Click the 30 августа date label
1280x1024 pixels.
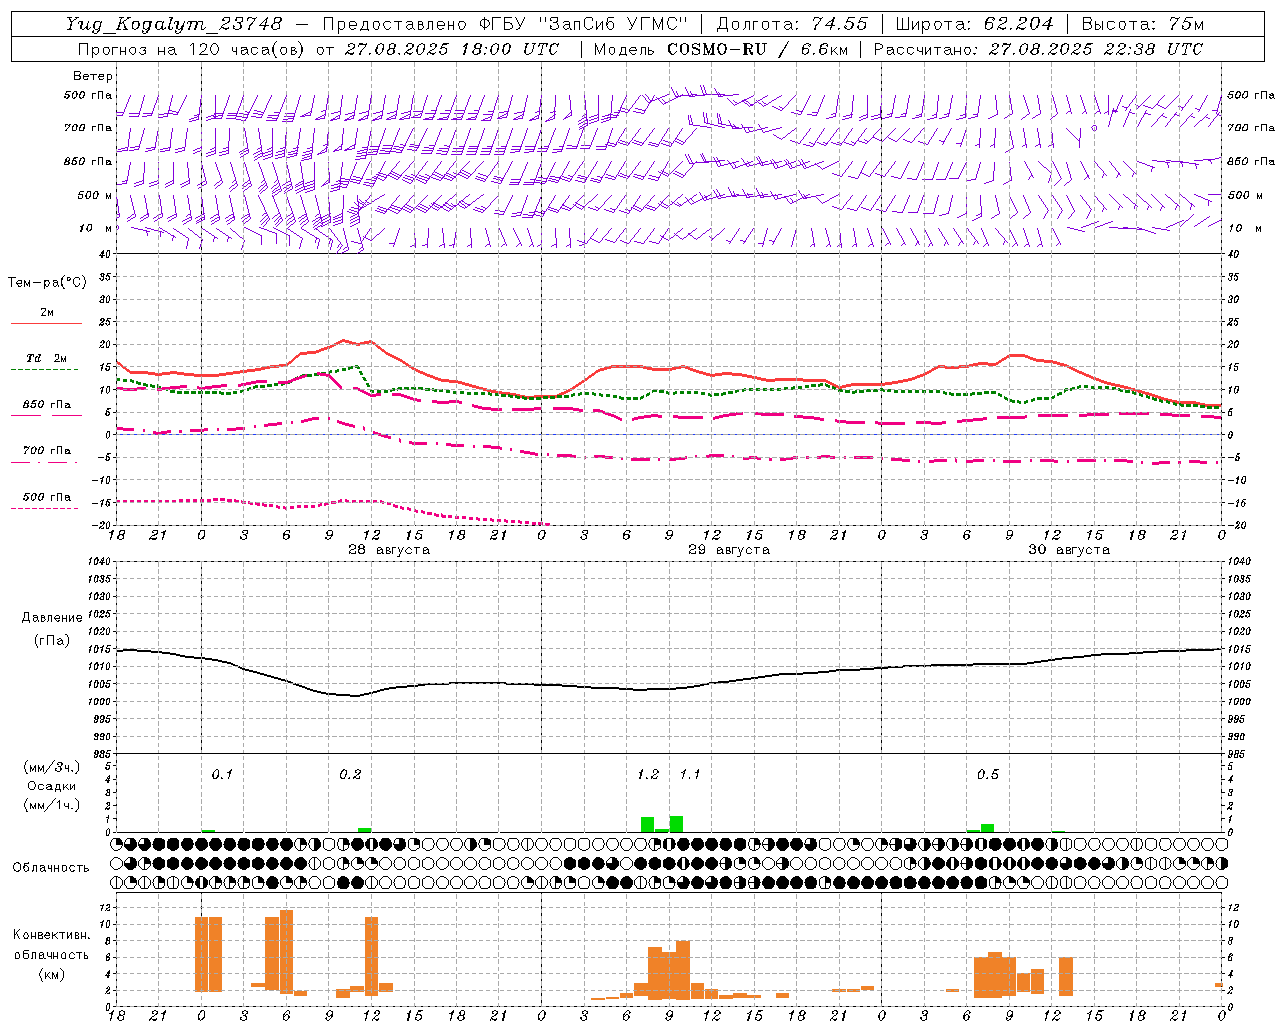[x=1069, y=550]
